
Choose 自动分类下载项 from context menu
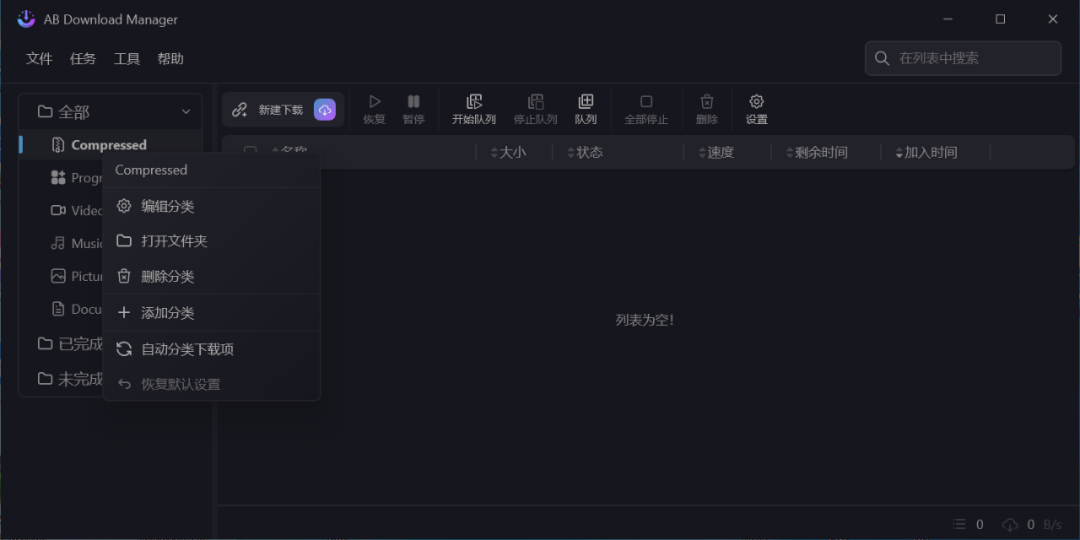coord(211,349)
